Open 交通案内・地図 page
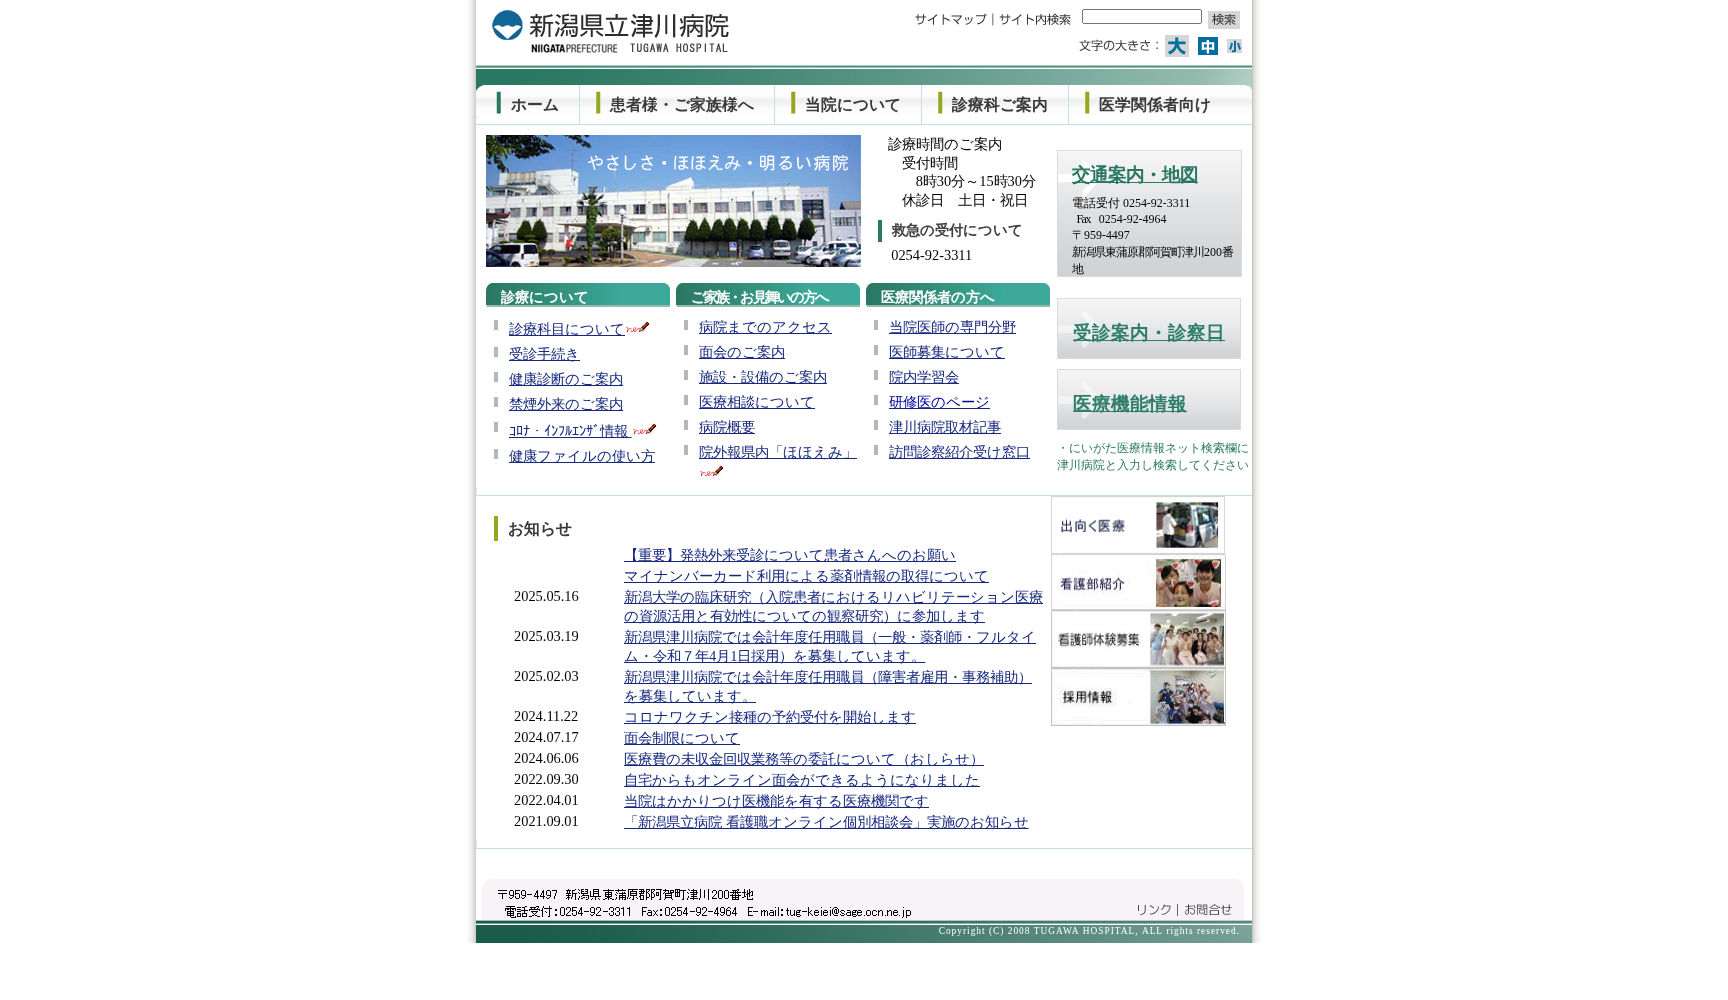This screenshot has width=1728, height=1000. pos(1135,174)
